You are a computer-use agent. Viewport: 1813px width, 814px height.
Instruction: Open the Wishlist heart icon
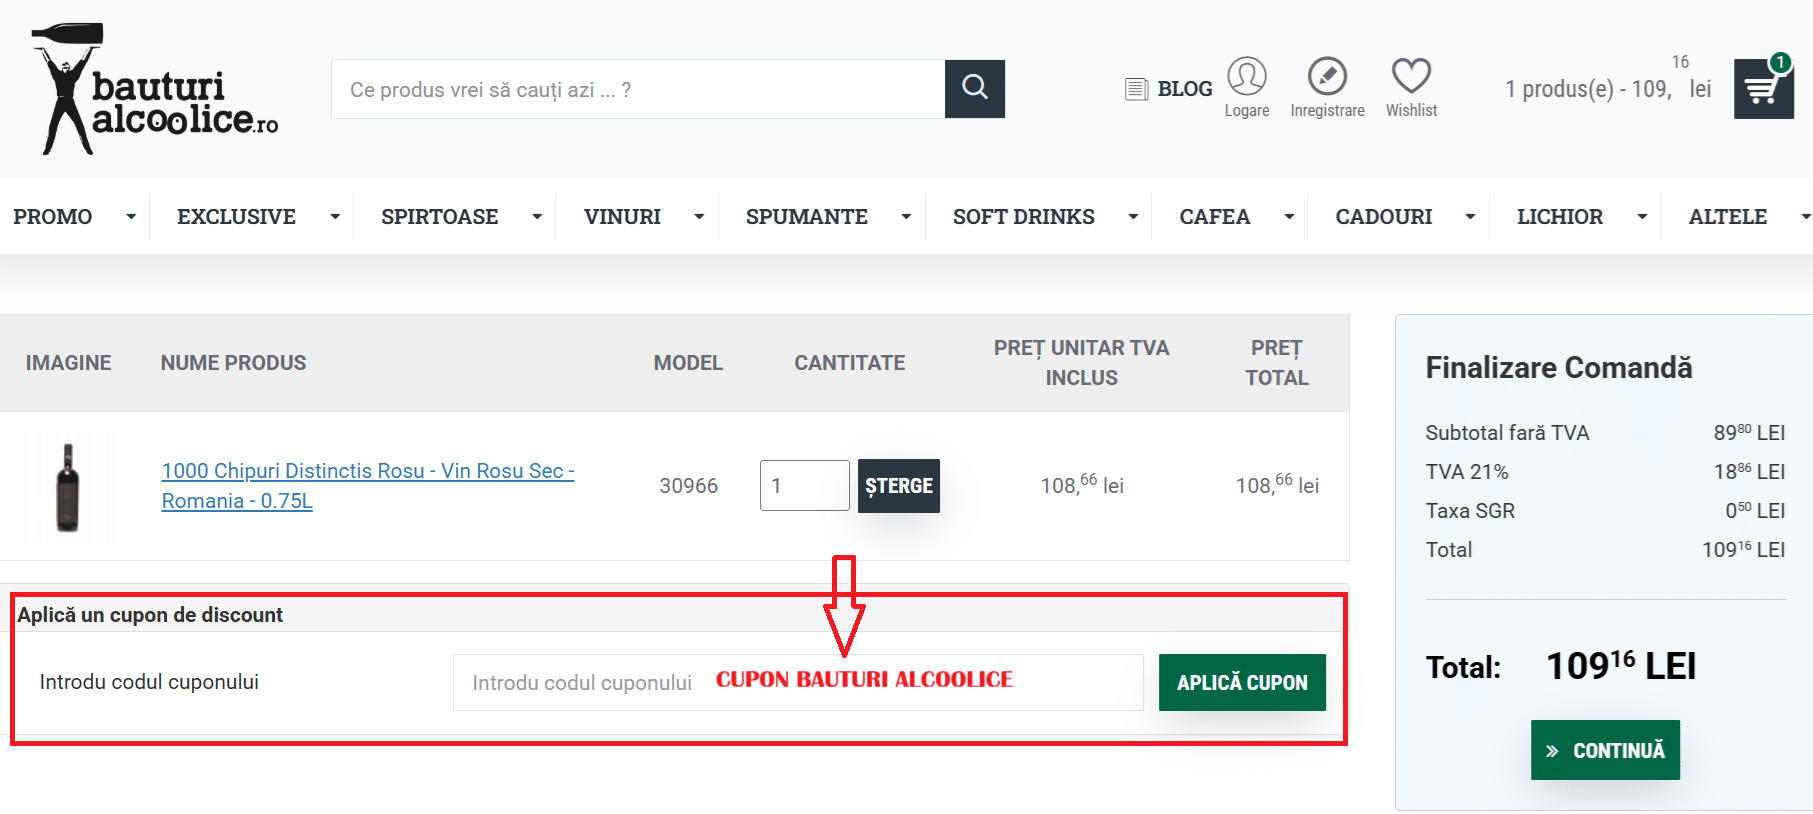pyautogui.click(x=1411, y=77)
